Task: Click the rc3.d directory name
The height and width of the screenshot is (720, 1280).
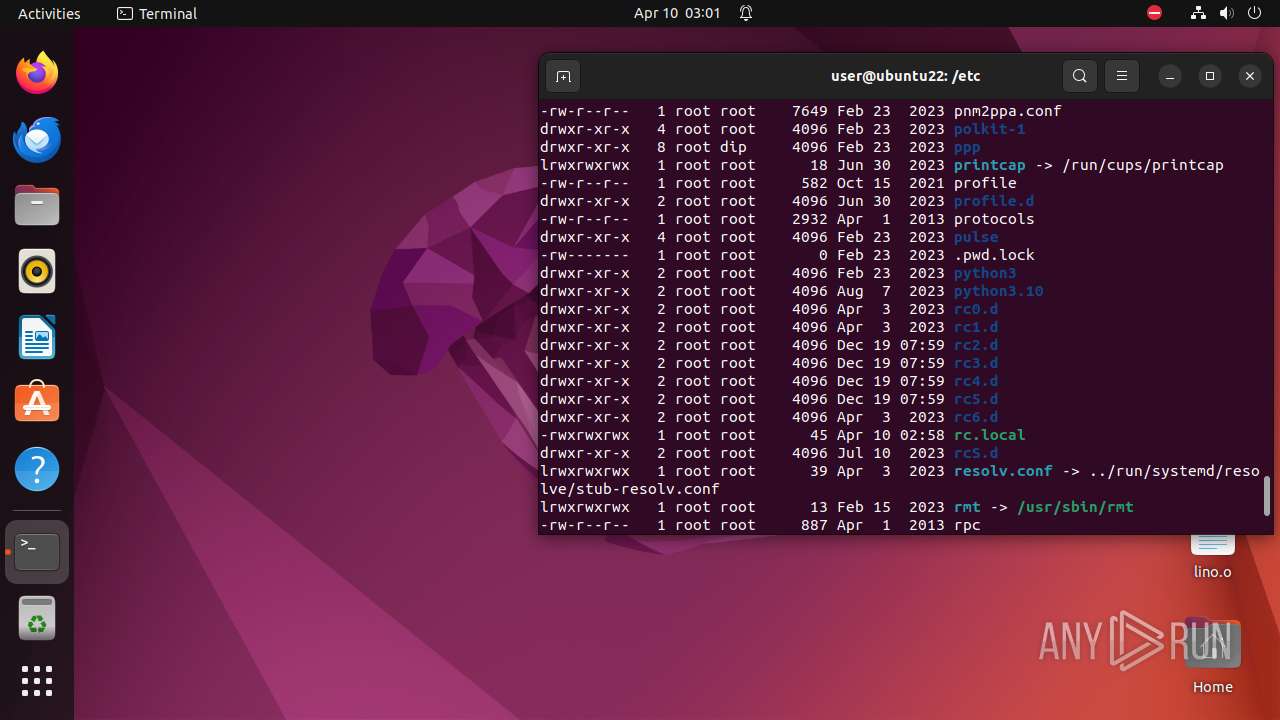Action: 976,363
